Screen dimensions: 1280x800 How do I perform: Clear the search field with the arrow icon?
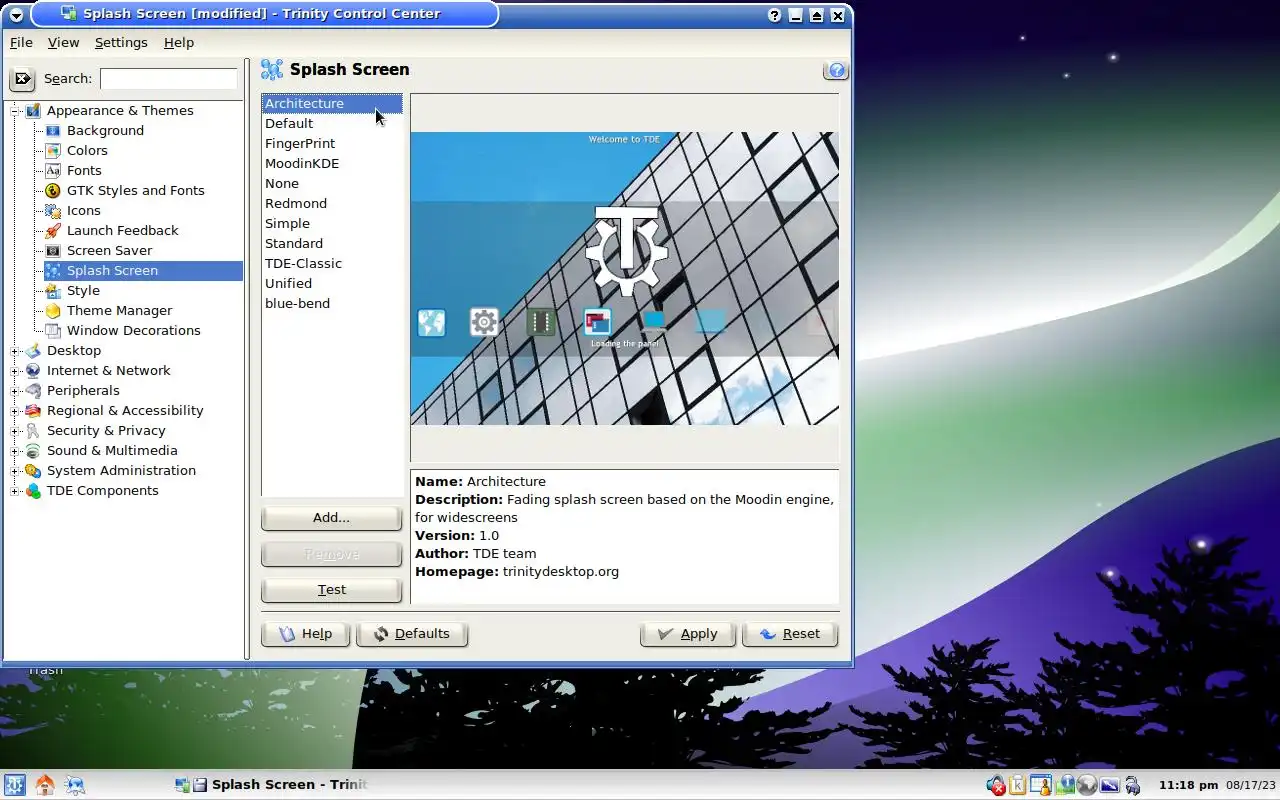pos(22,79)
